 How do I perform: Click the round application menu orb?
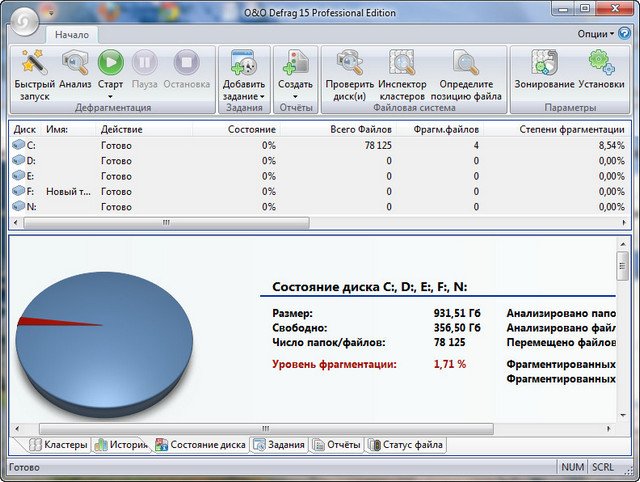click(x=24, y=21)
